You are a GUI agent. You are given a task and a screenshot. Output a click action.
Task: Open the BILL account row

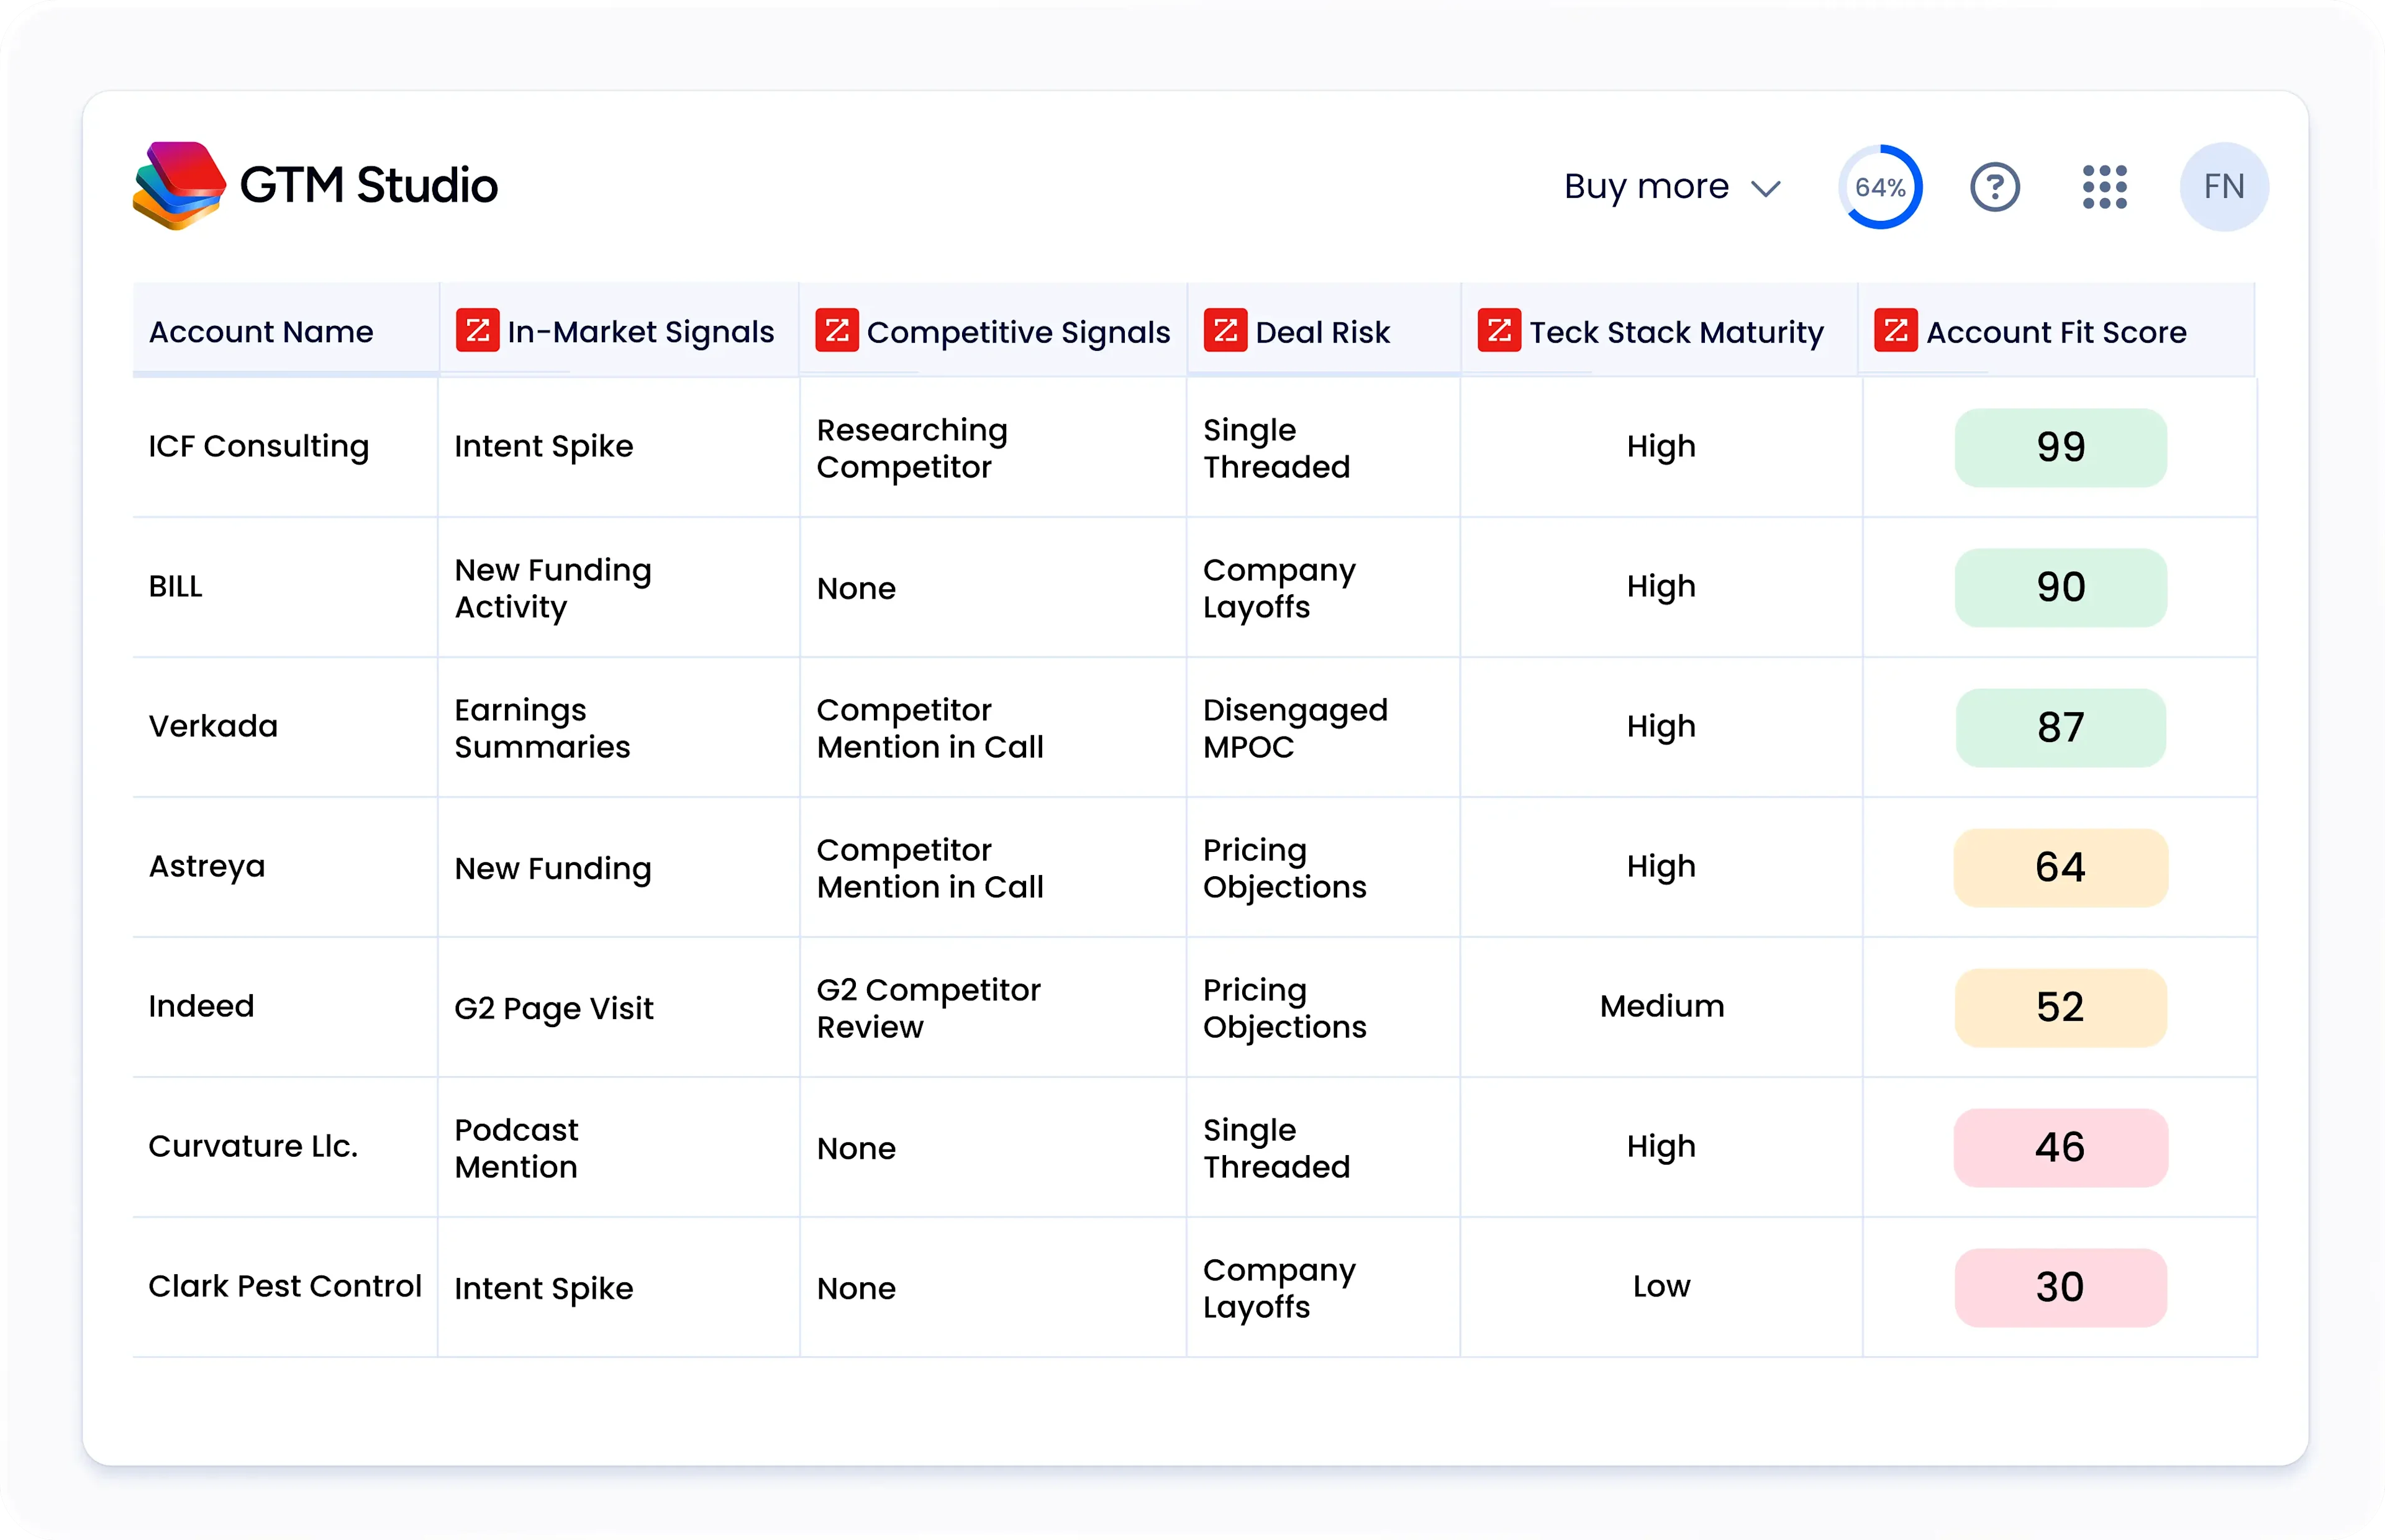176,586
